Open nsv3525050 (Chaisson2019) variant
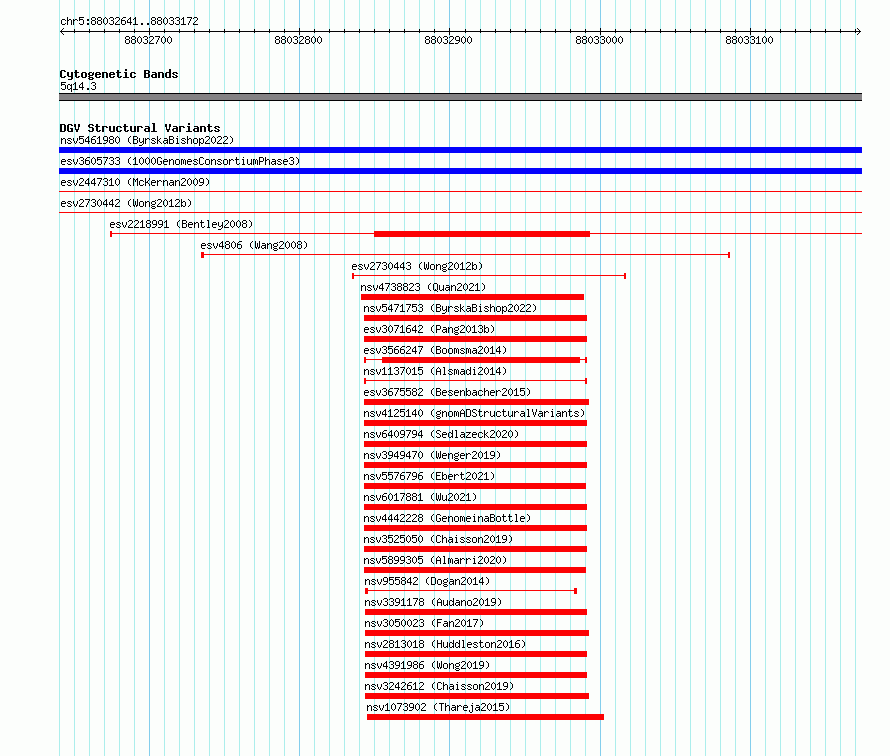 click(x=438, y=539)
